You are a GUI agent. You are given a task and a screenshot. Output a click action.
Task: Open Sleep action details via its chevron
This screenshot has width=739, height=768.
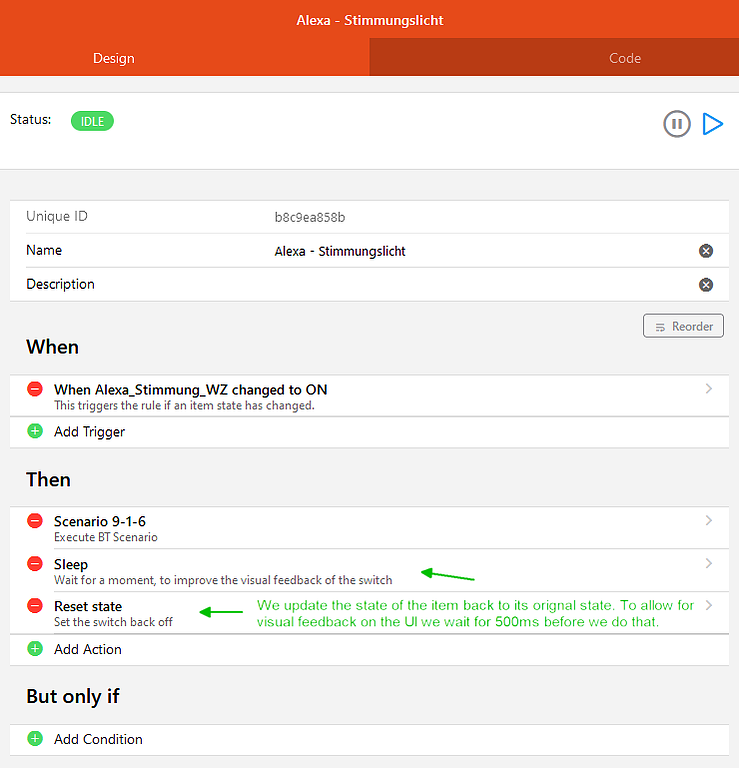click(709, 563)
